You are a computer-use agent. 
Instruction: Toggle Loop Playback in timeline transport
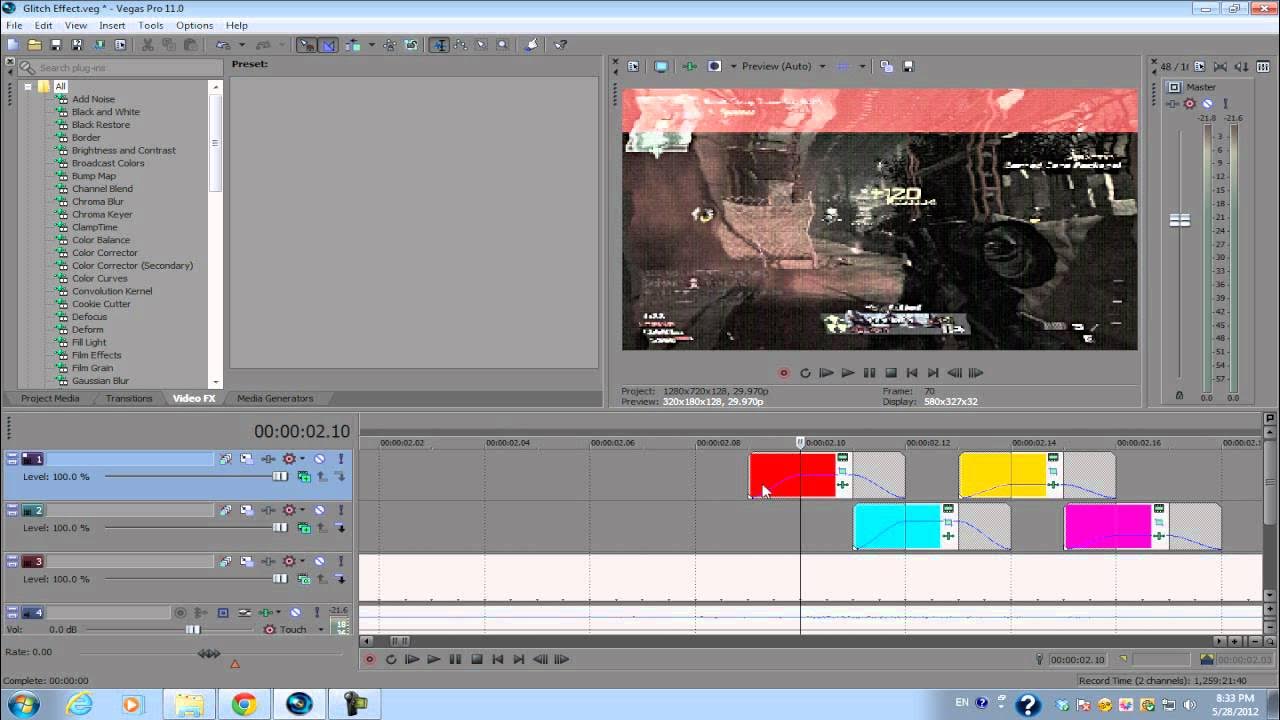click(x=391, y=659)
